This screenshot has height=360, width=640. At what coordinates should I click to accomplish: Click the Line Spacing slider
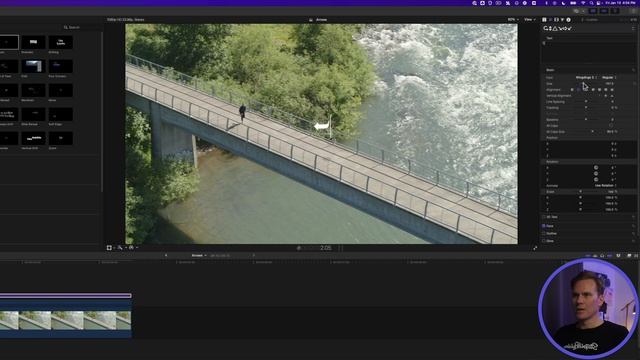[586, 102]
